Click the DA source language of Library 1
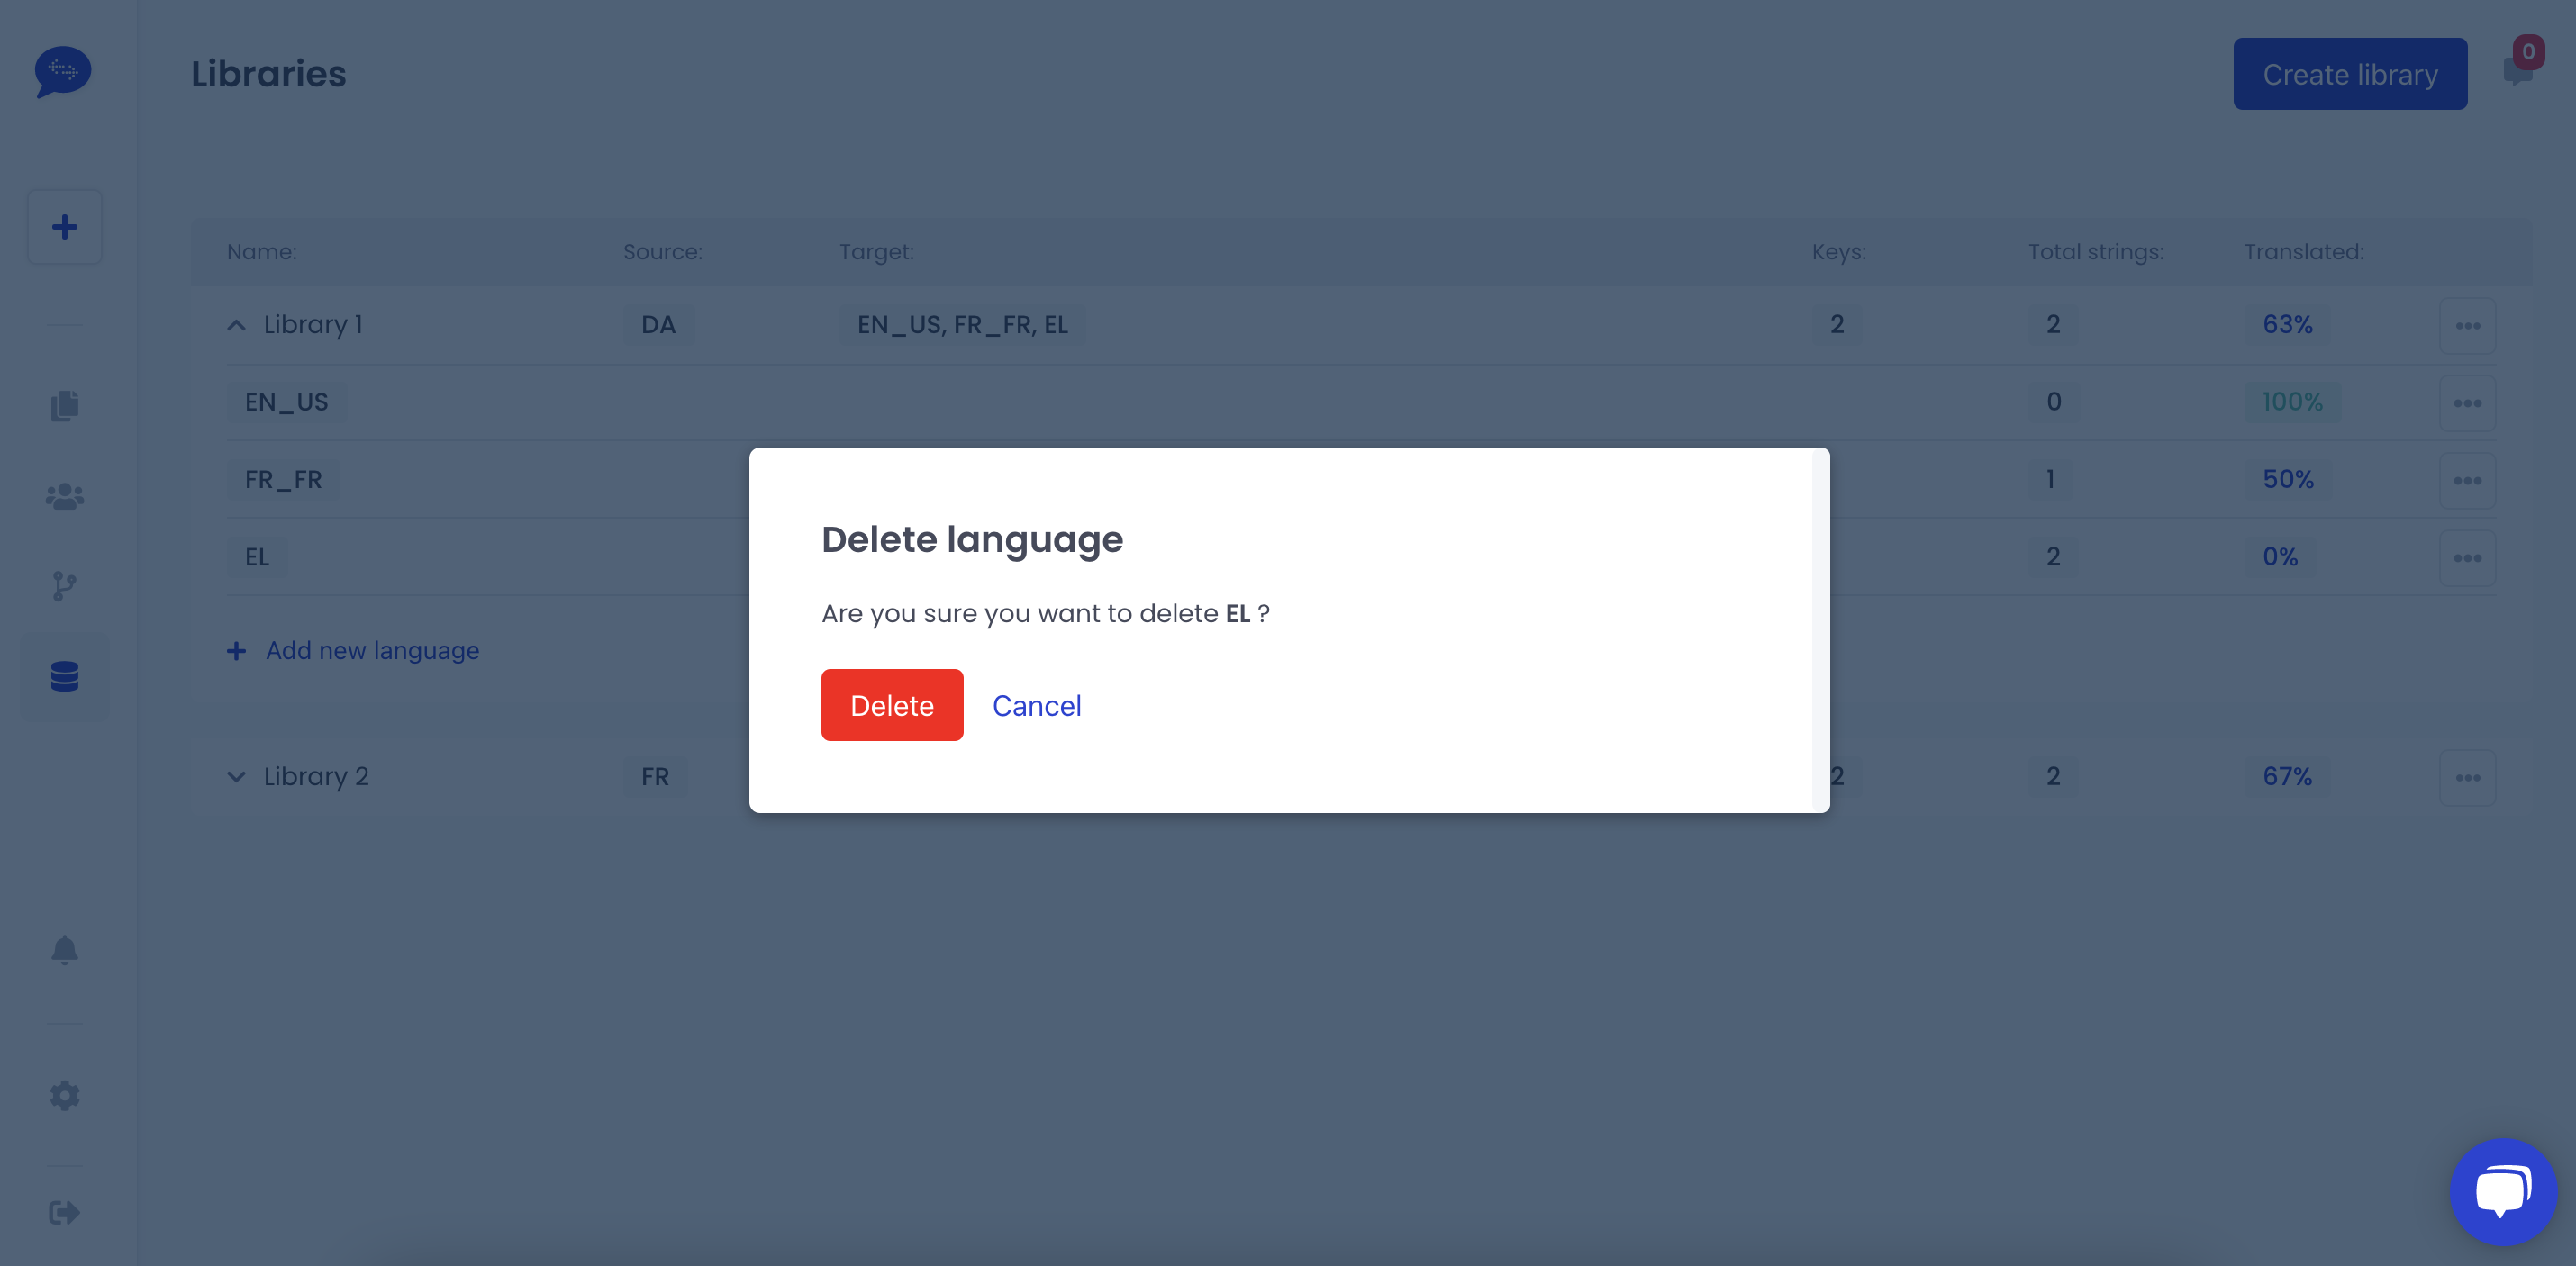The width and height of the screenshot is (2576, 1266). pyautogui.click(x=658, y=325)
